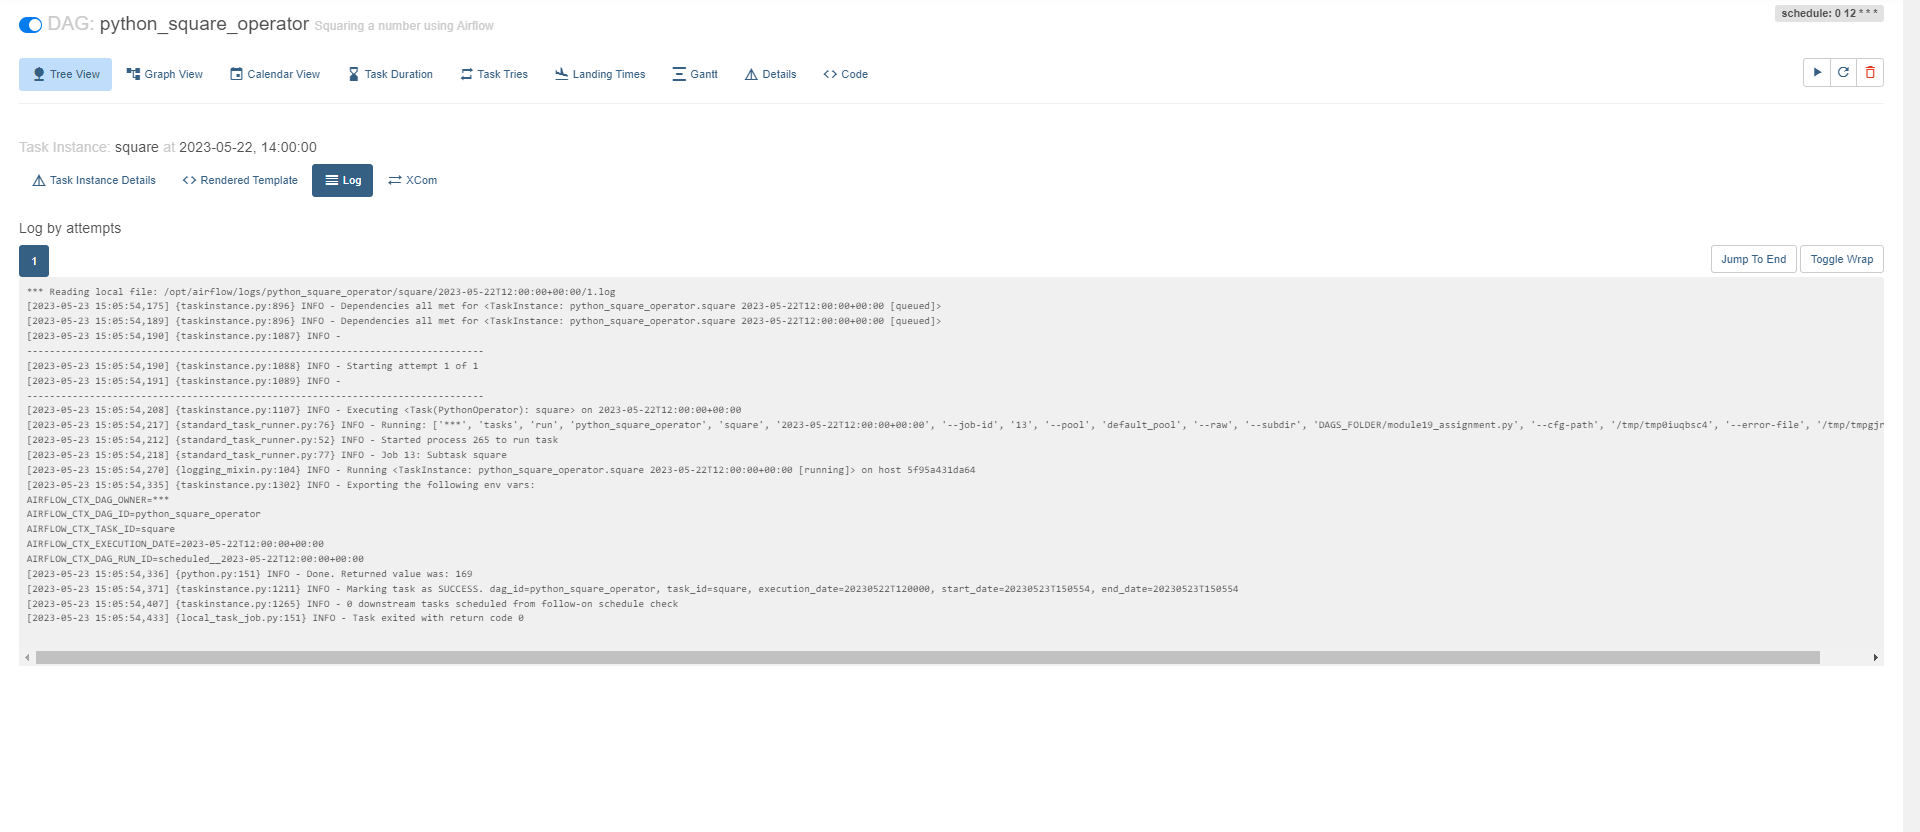Switch to Graph View

pos(165,74)
